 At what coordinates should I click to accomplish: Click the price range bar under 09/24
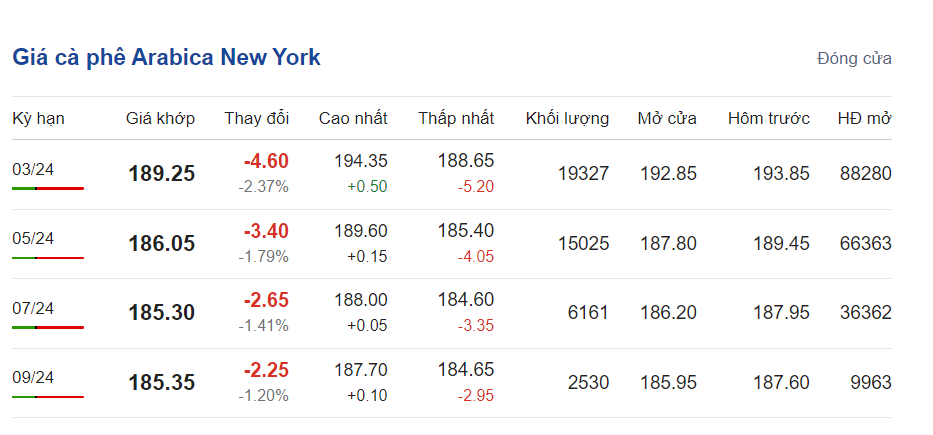pyautogui.click(x=48, y=396)
